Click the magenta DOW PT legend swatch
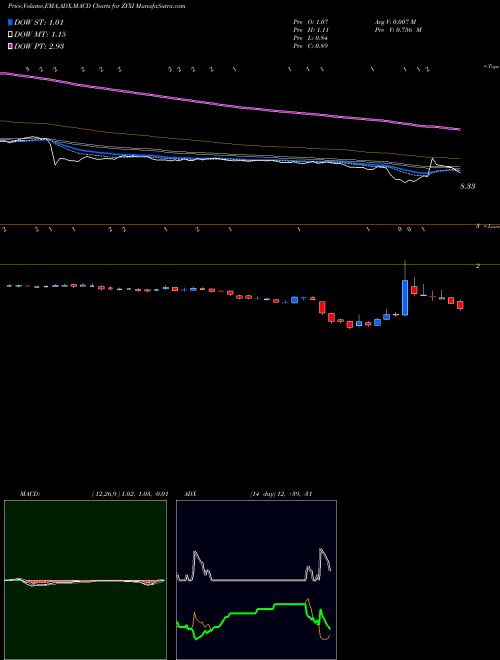The width and height of the screenshot is (500, 660). (11, 46)
